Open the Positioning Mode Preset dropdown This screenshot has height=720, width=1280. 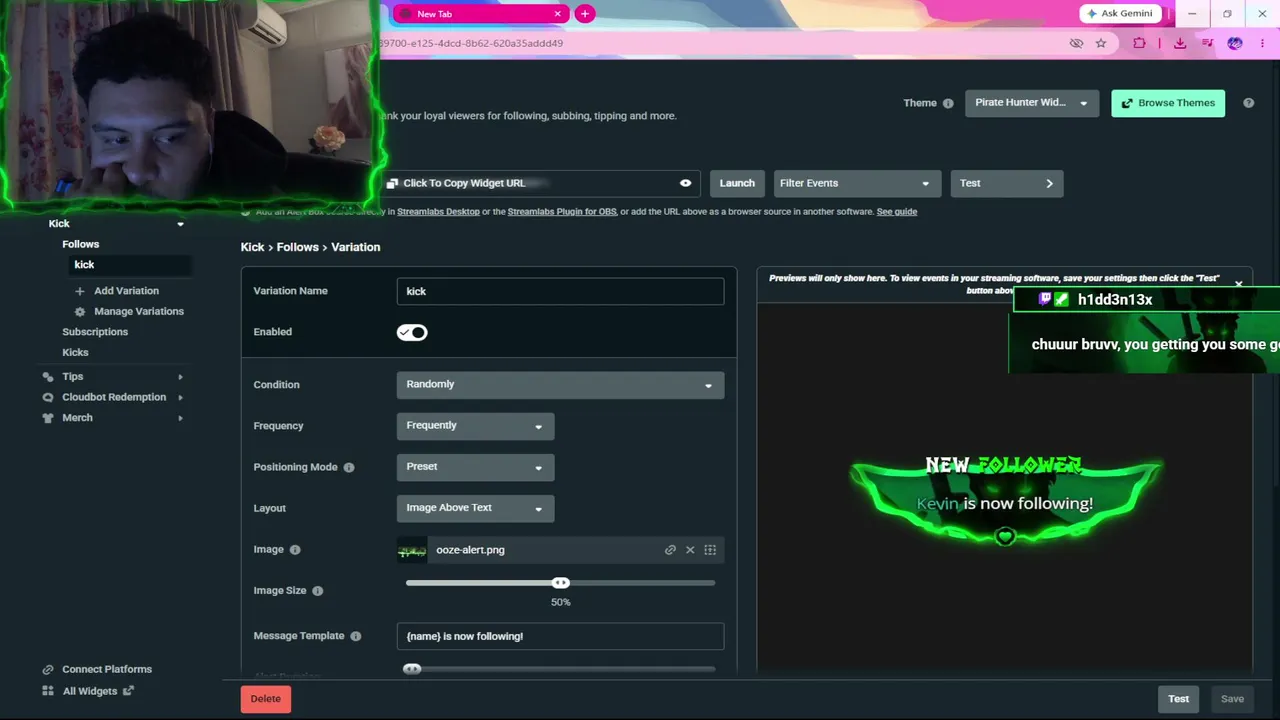coord(475,467)
